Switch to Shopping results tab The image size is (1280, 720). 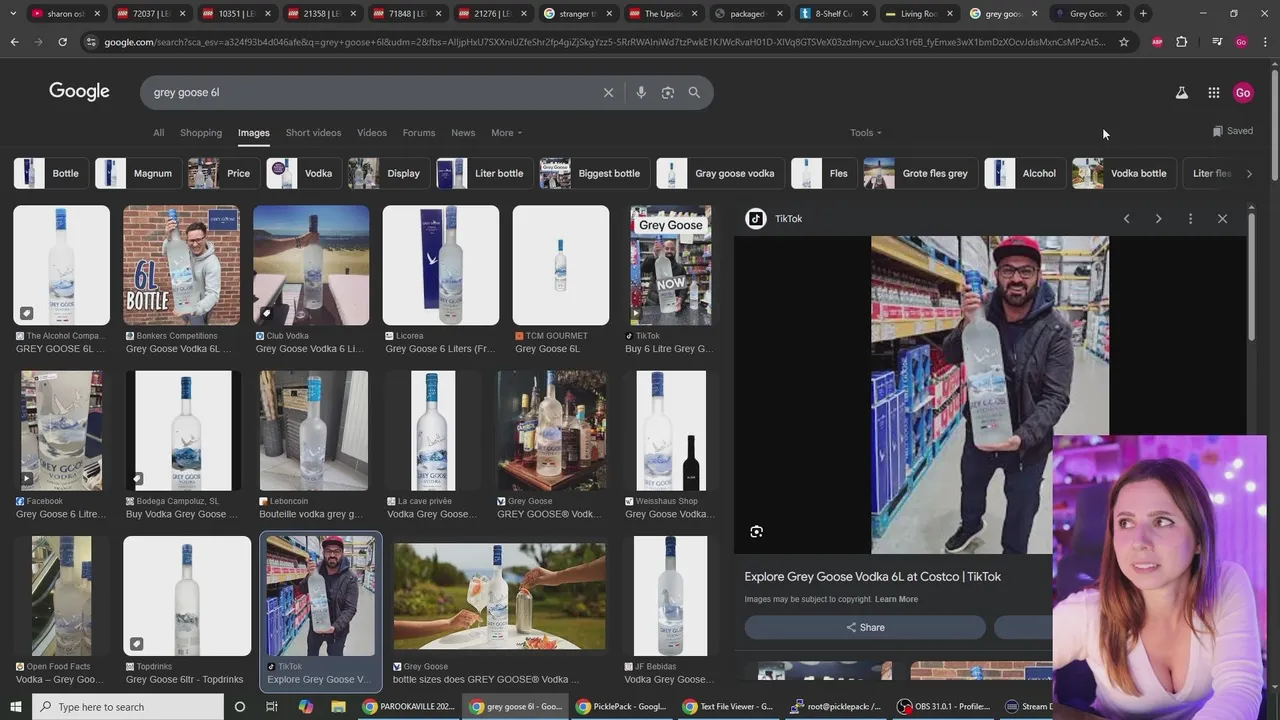pos(201,132)
